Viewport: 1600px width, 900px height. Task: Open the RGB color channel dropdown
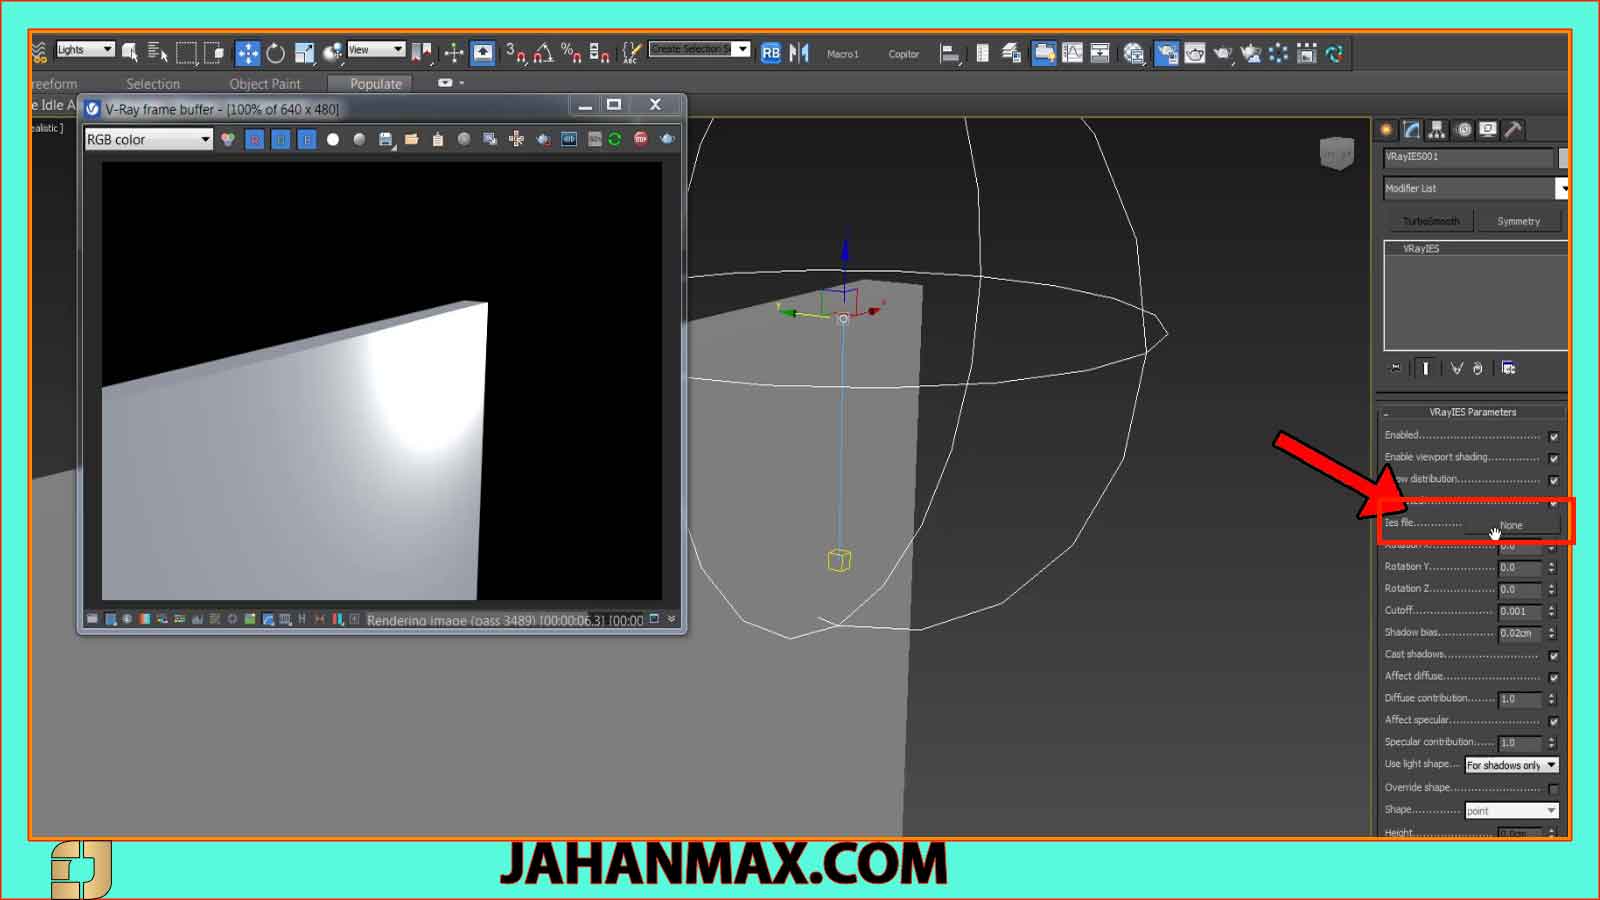[x=149, y=140]
